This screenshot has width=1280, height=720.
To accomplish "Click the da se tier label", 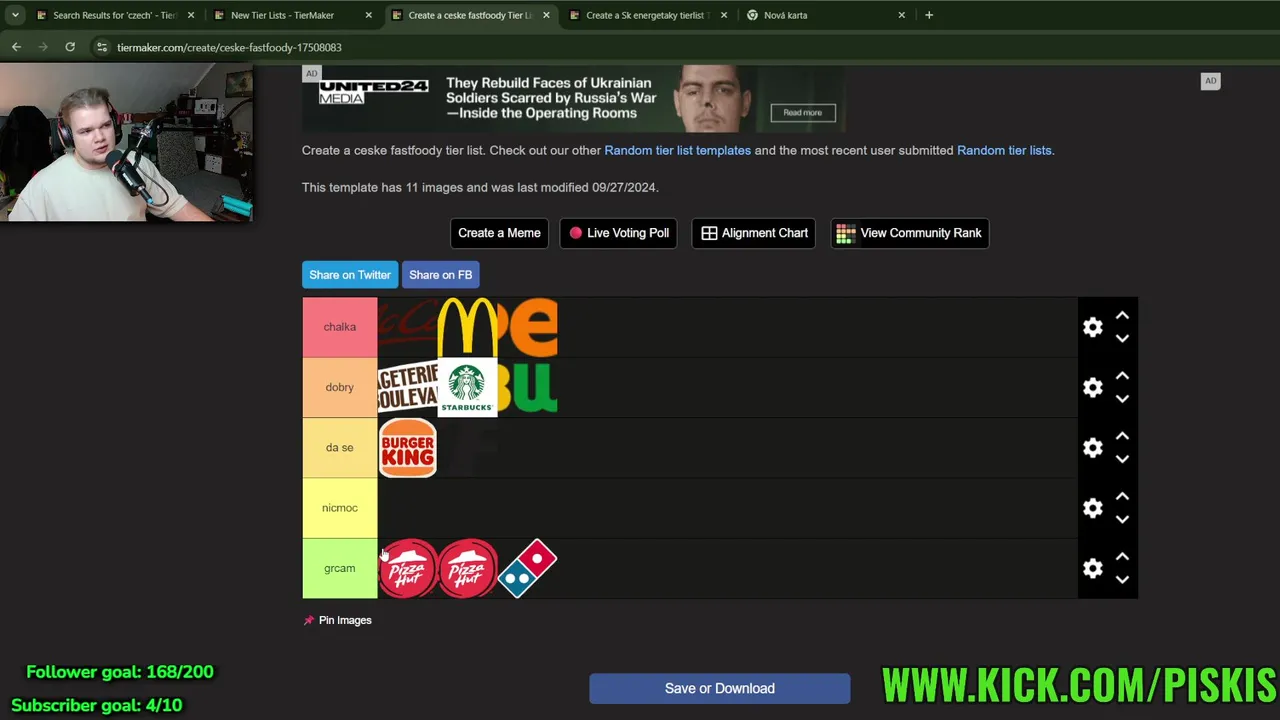I will click(340, 448).
